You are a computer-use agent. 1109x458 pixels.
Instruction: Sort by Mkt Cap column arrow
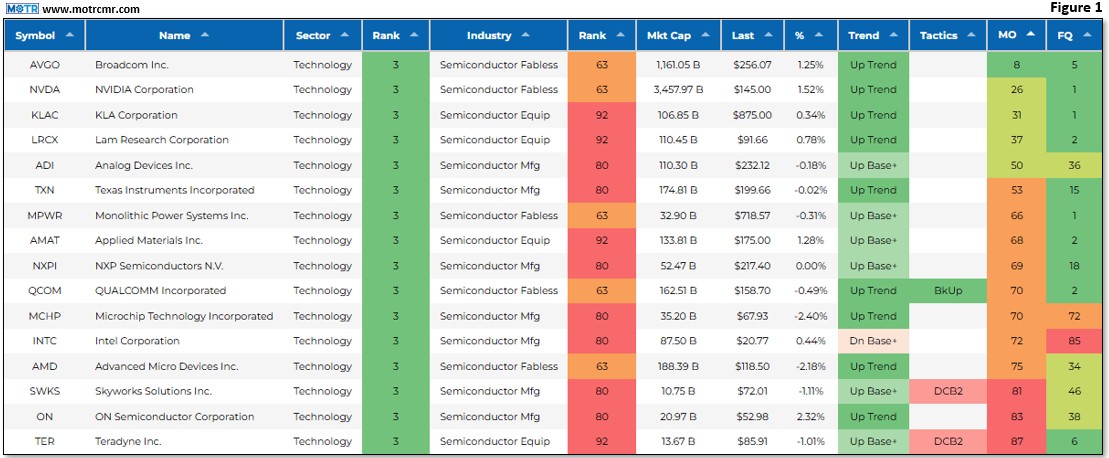704,35
